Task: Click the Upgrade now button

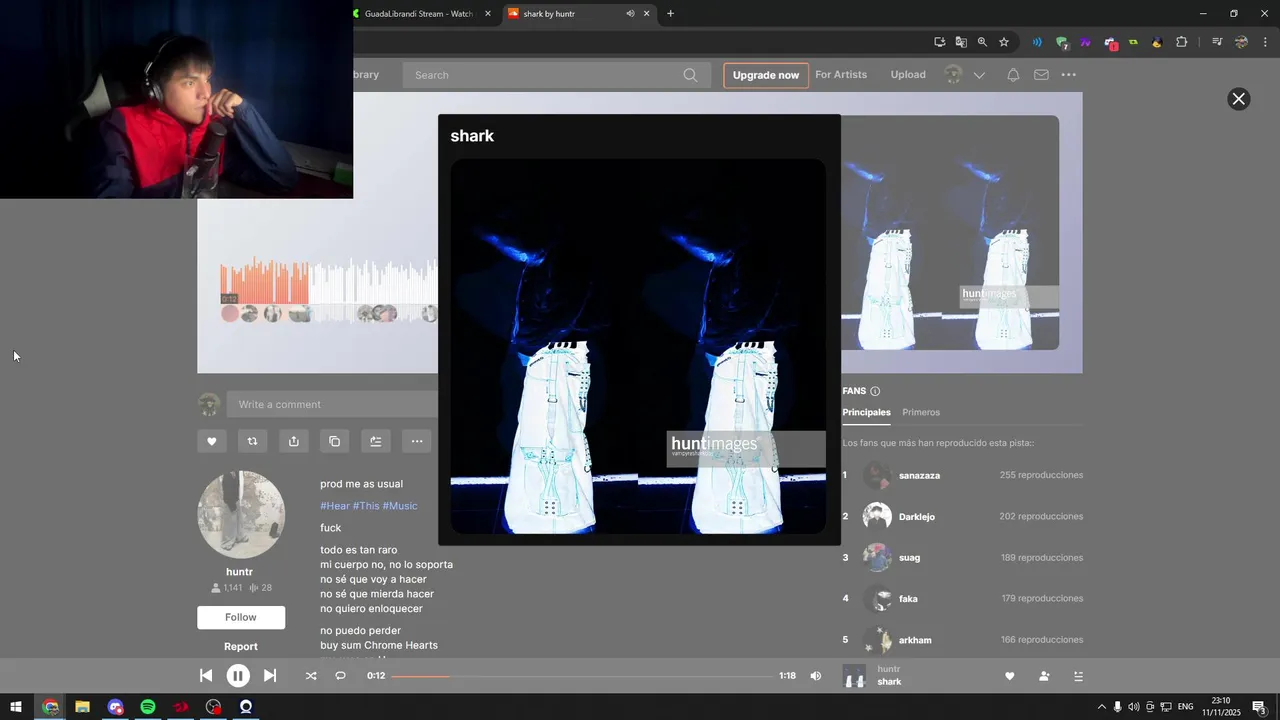Action: tap(766, 75)
